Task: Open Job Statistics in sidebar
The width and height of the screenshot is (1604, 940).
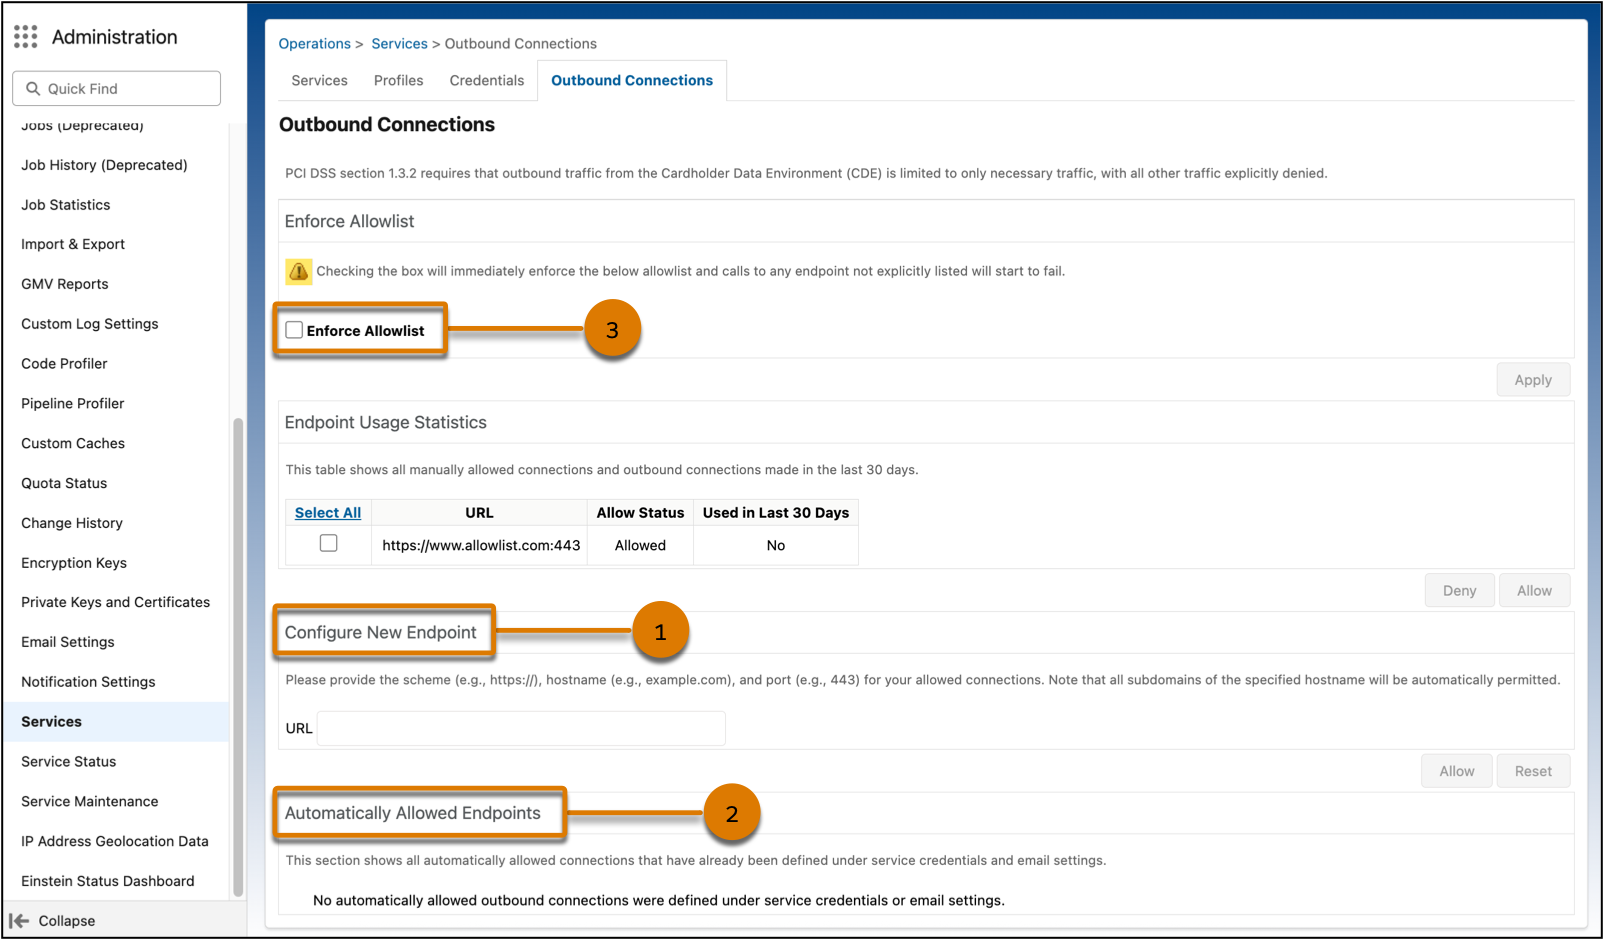Action: pyautogui.click(x=66, y=205)
